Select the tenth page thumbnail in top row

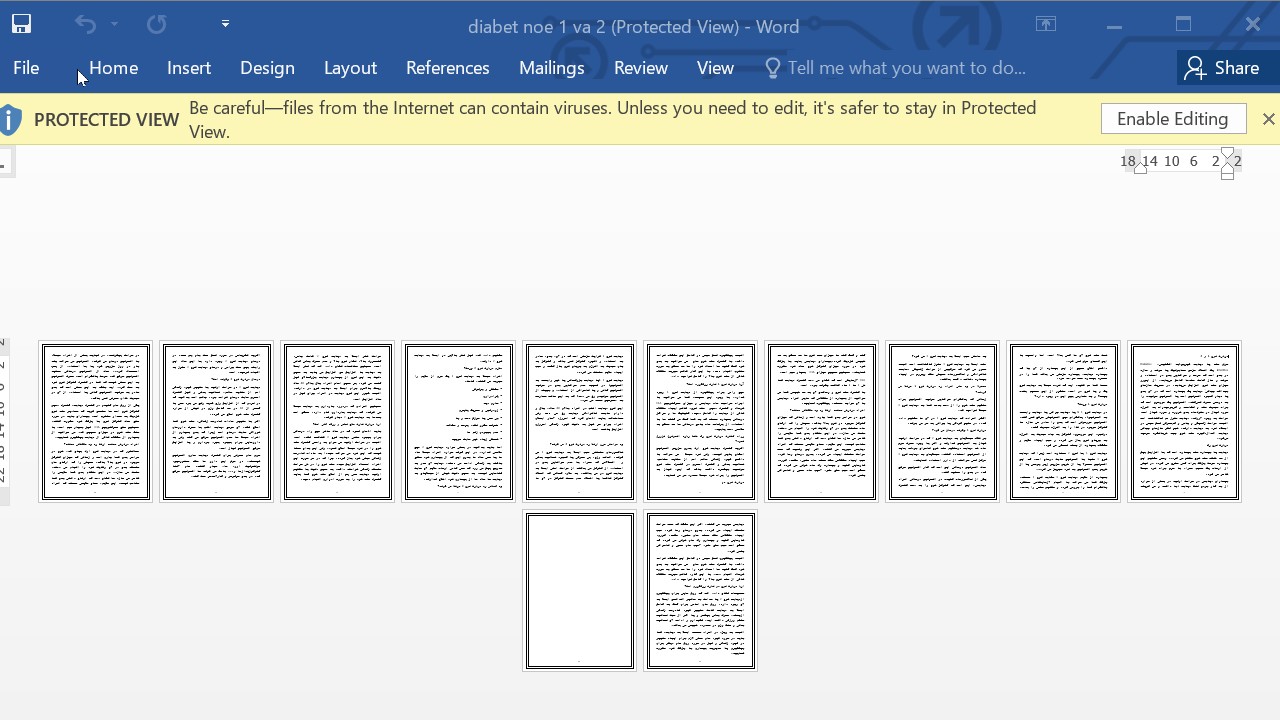tap(1185, 421)
